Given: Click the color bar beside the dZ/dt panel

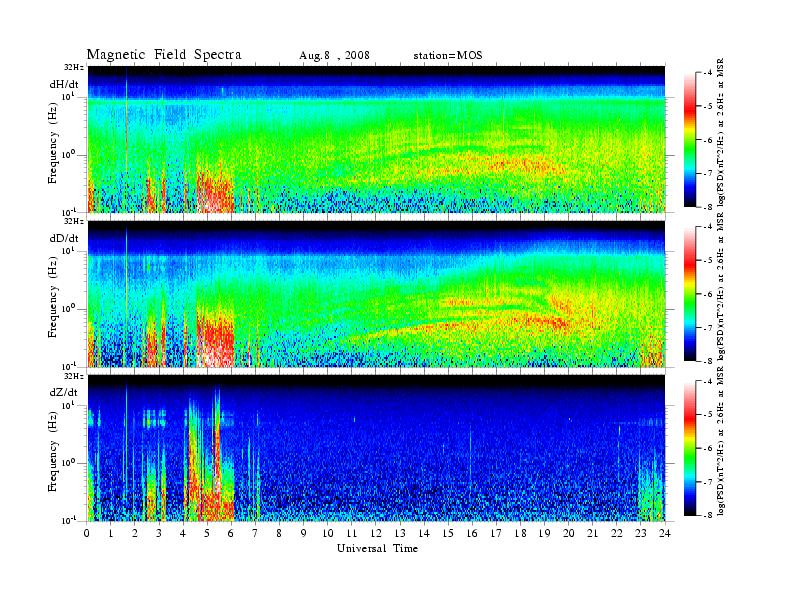Looking at the screenshot, I should [x=689, y=448].
